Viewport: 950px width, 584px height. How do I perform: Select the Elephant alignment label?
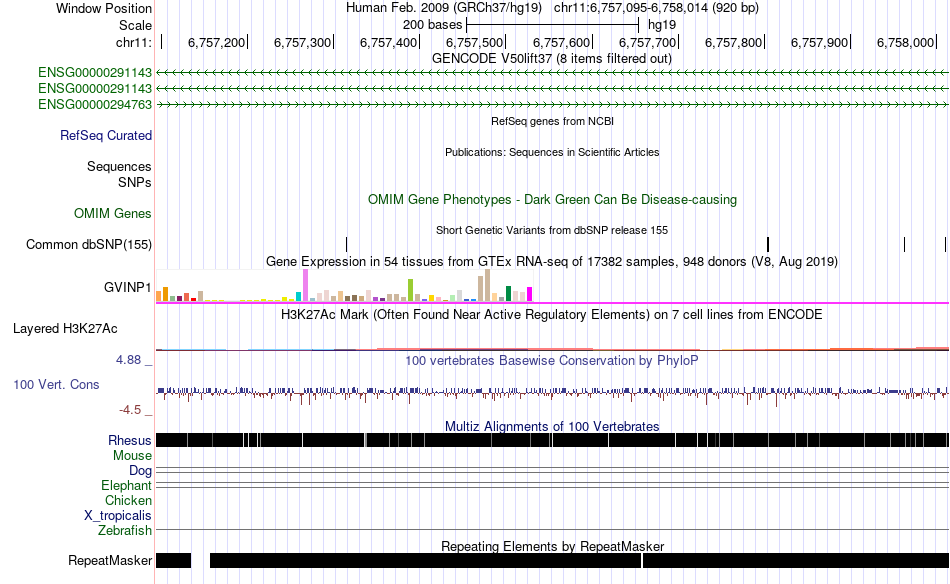point(127,486)
